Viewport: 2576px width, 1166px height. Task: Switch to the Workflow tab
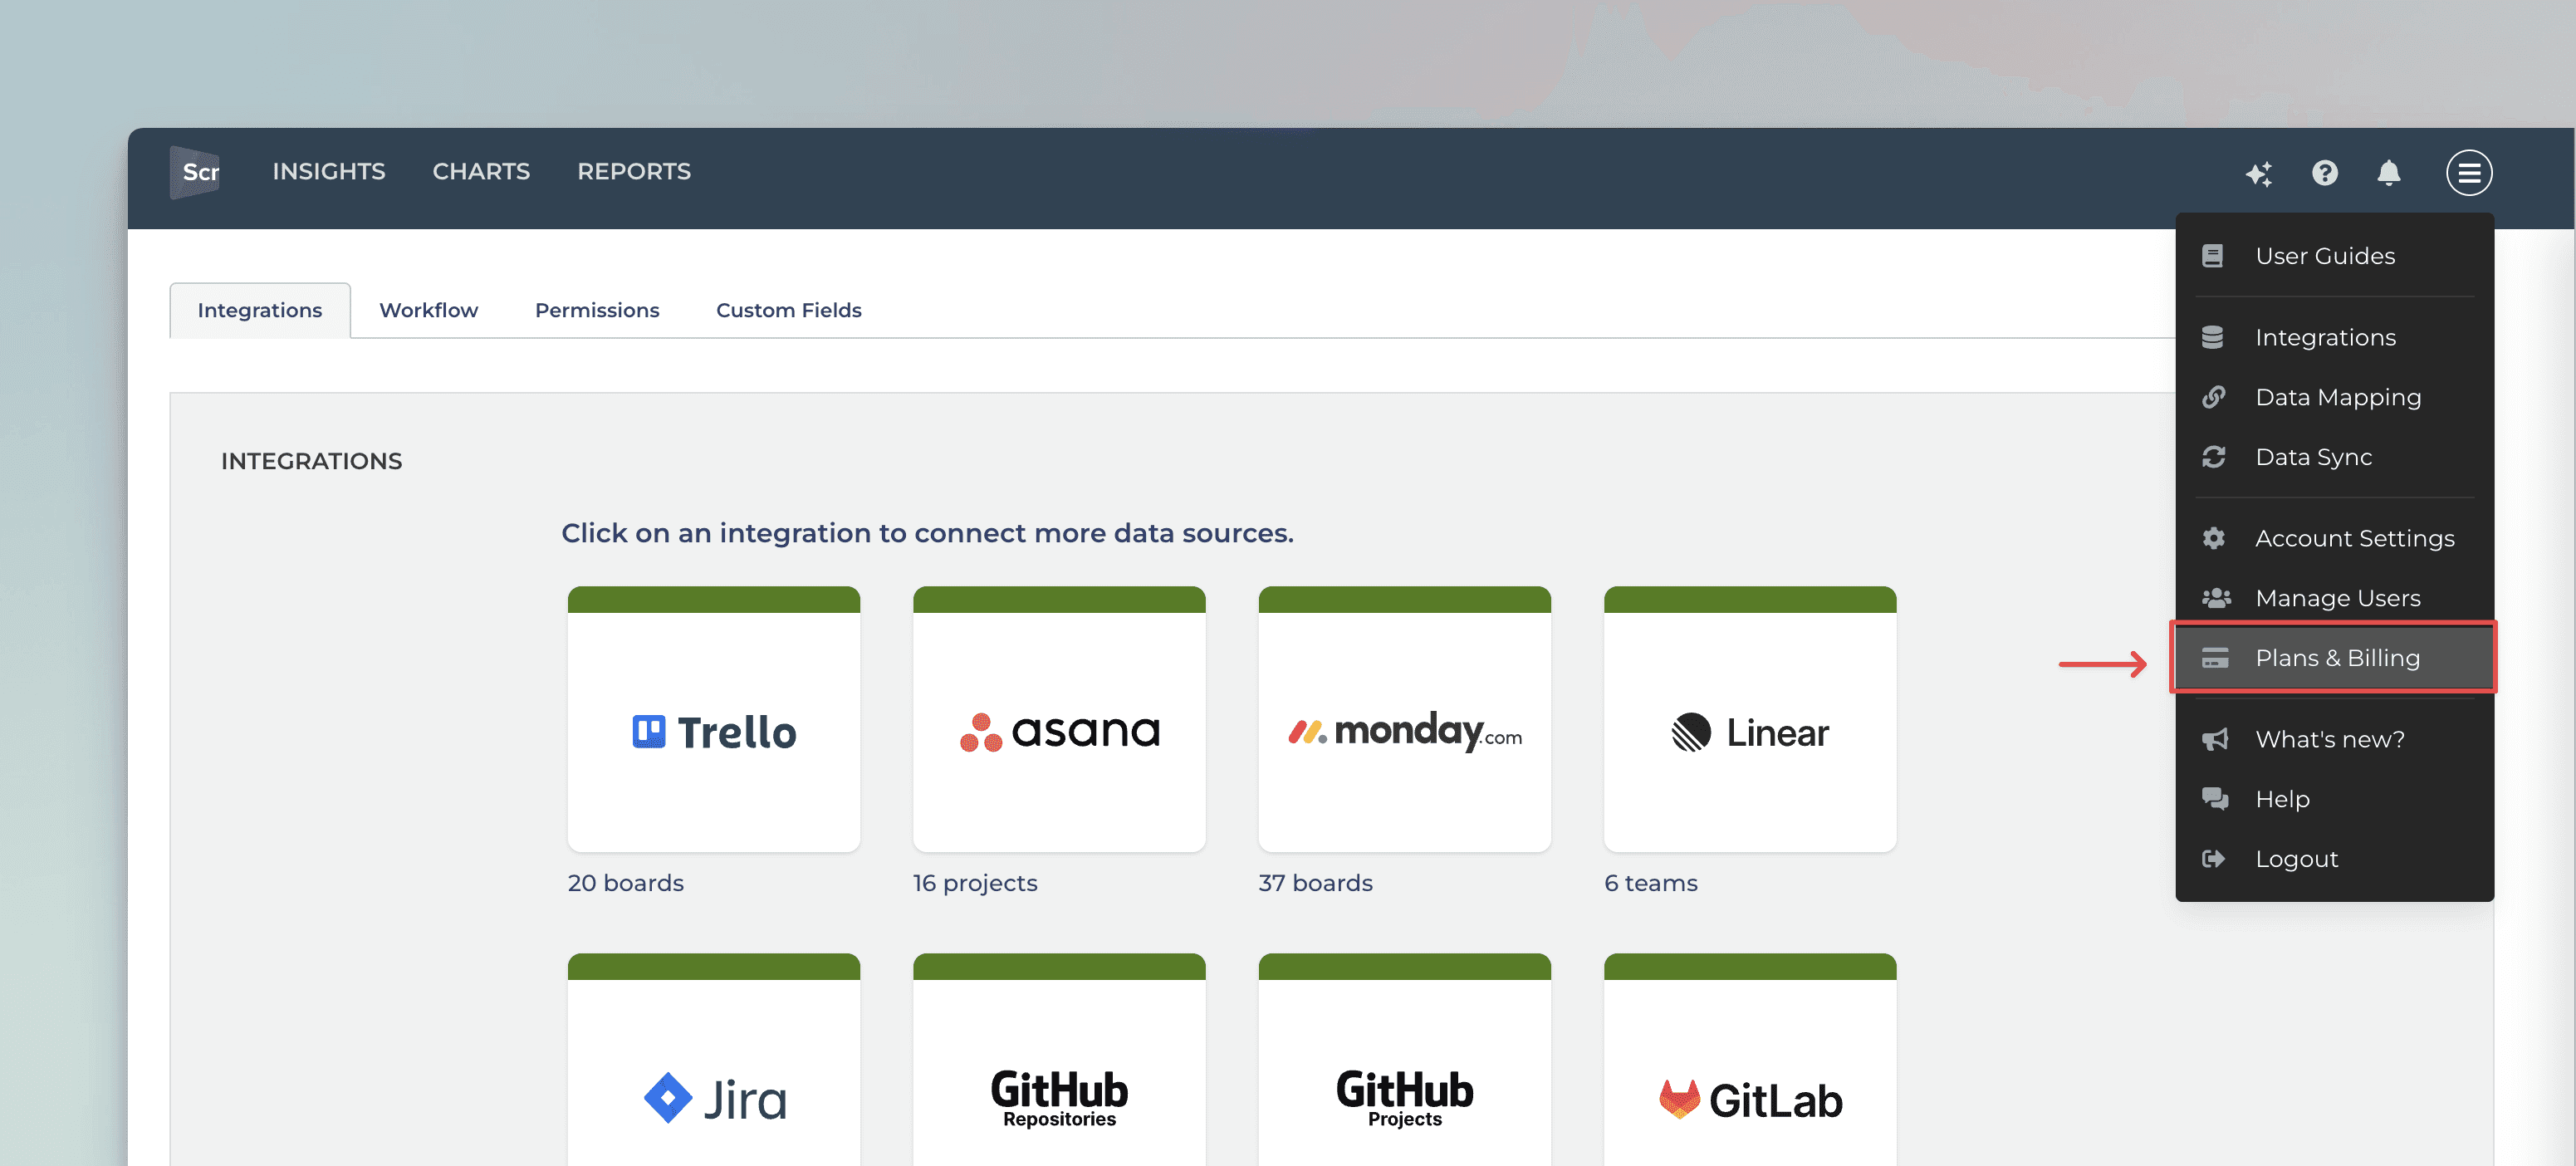(428, 310)
